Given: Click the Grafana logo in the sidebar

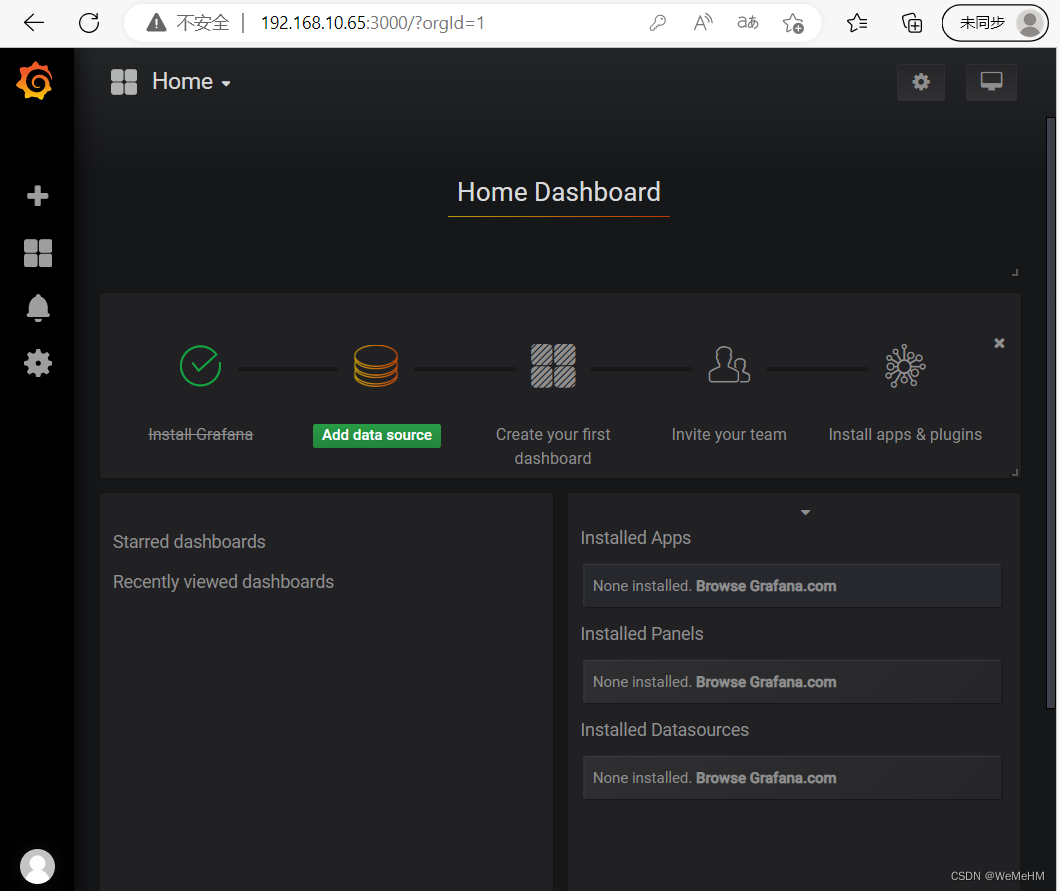Looking at the screenshot, I should pos(34,81).
